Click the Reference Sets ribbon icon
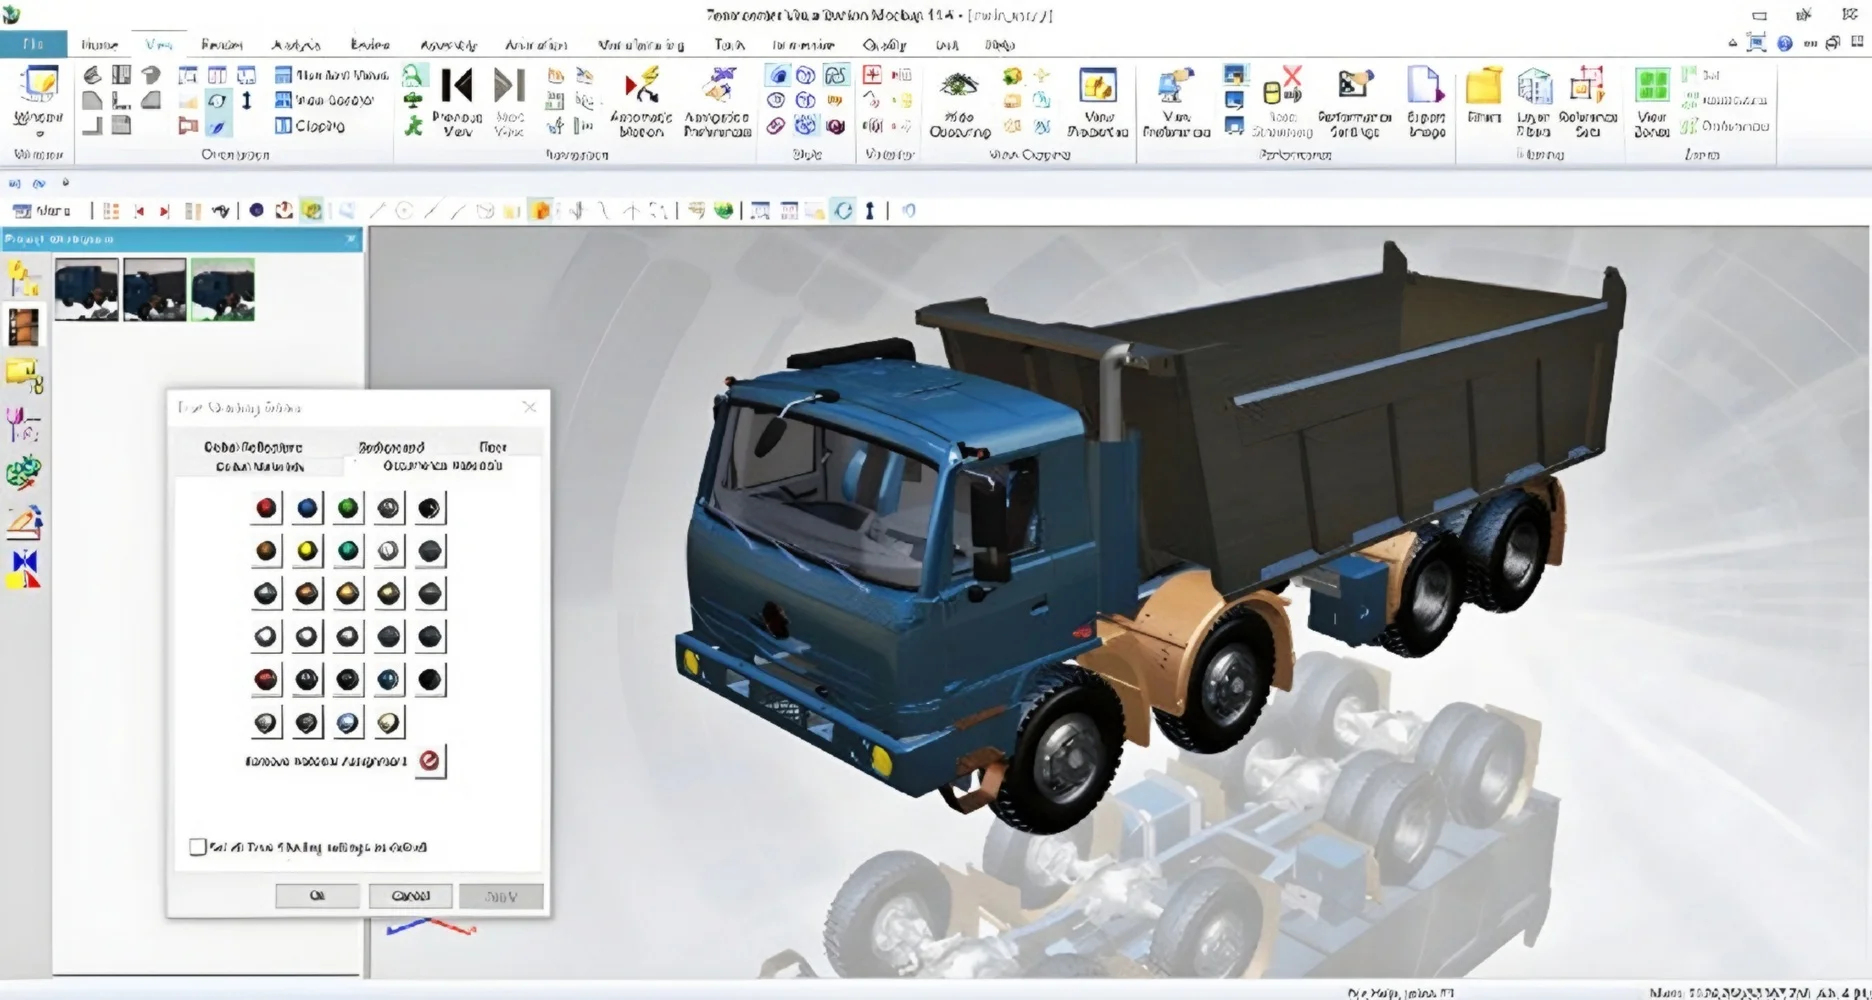This screenshot has height=1000, width=1872. [1586, 88]
